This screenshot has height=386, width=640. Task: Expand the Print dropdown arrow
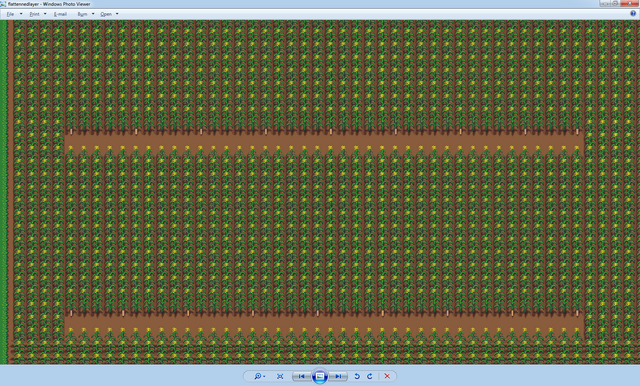tap(45, 14)
